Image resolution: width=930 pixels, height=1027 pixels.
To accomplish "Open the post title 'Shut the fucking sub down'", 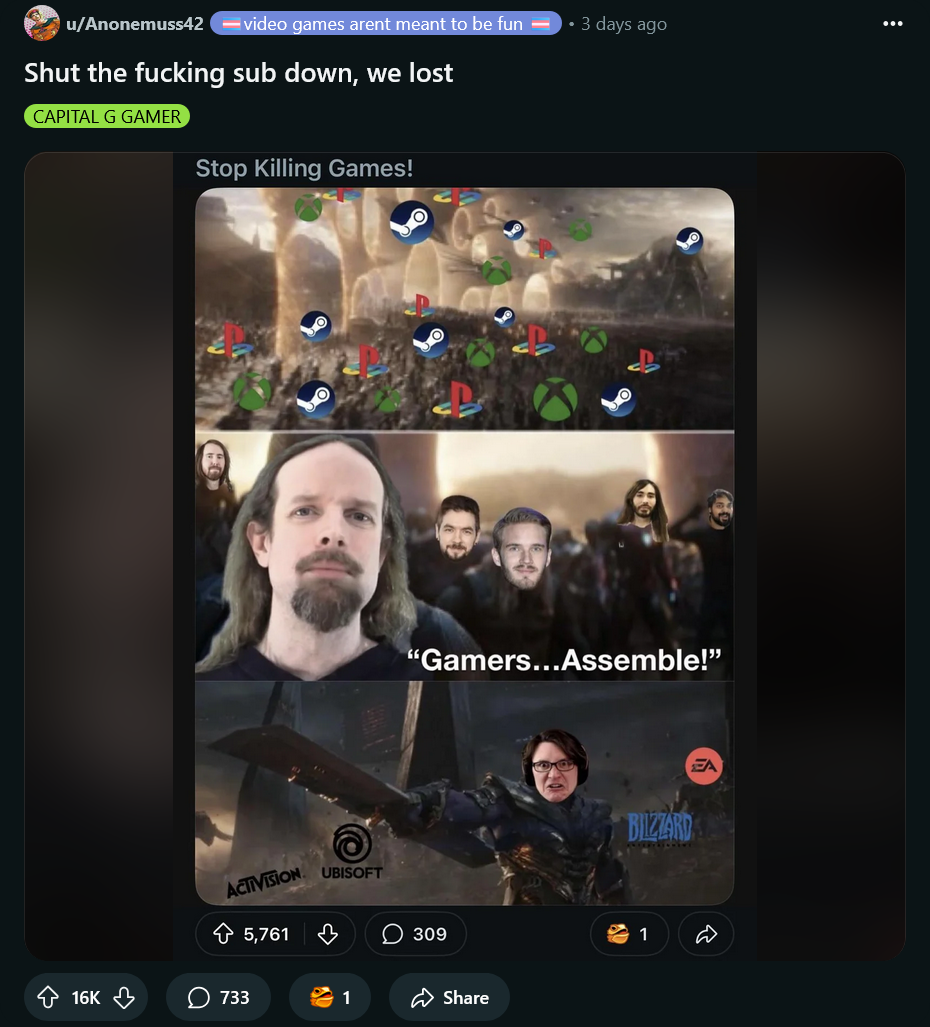I will tap(238, 73).
